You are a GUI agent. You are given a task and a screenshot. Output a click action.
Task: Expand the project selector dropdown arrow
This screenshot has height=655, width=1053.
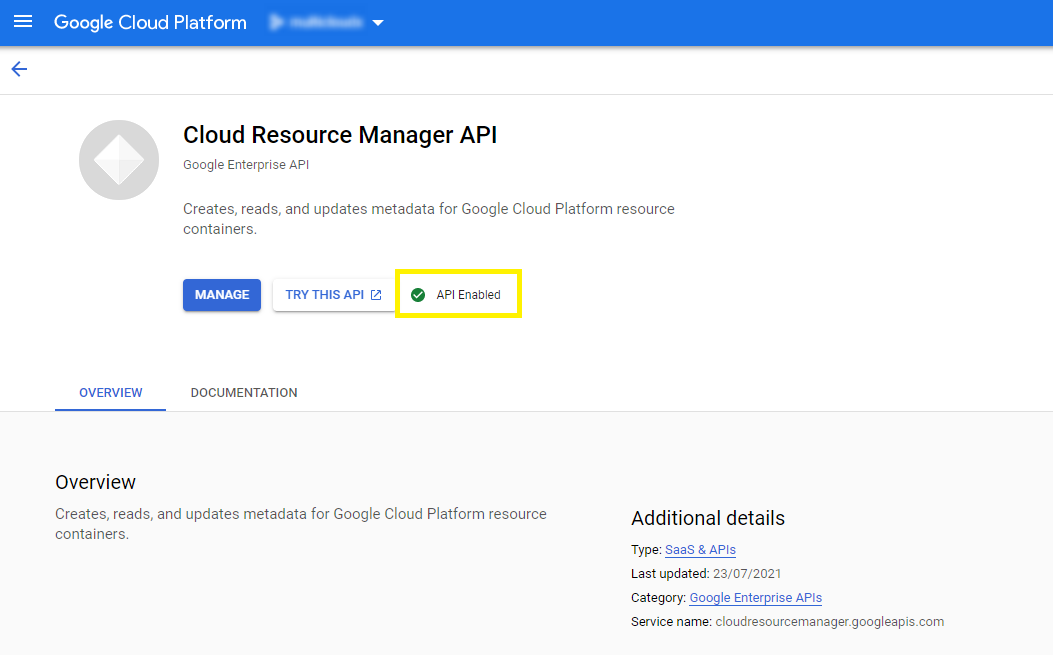pos(378,23)
